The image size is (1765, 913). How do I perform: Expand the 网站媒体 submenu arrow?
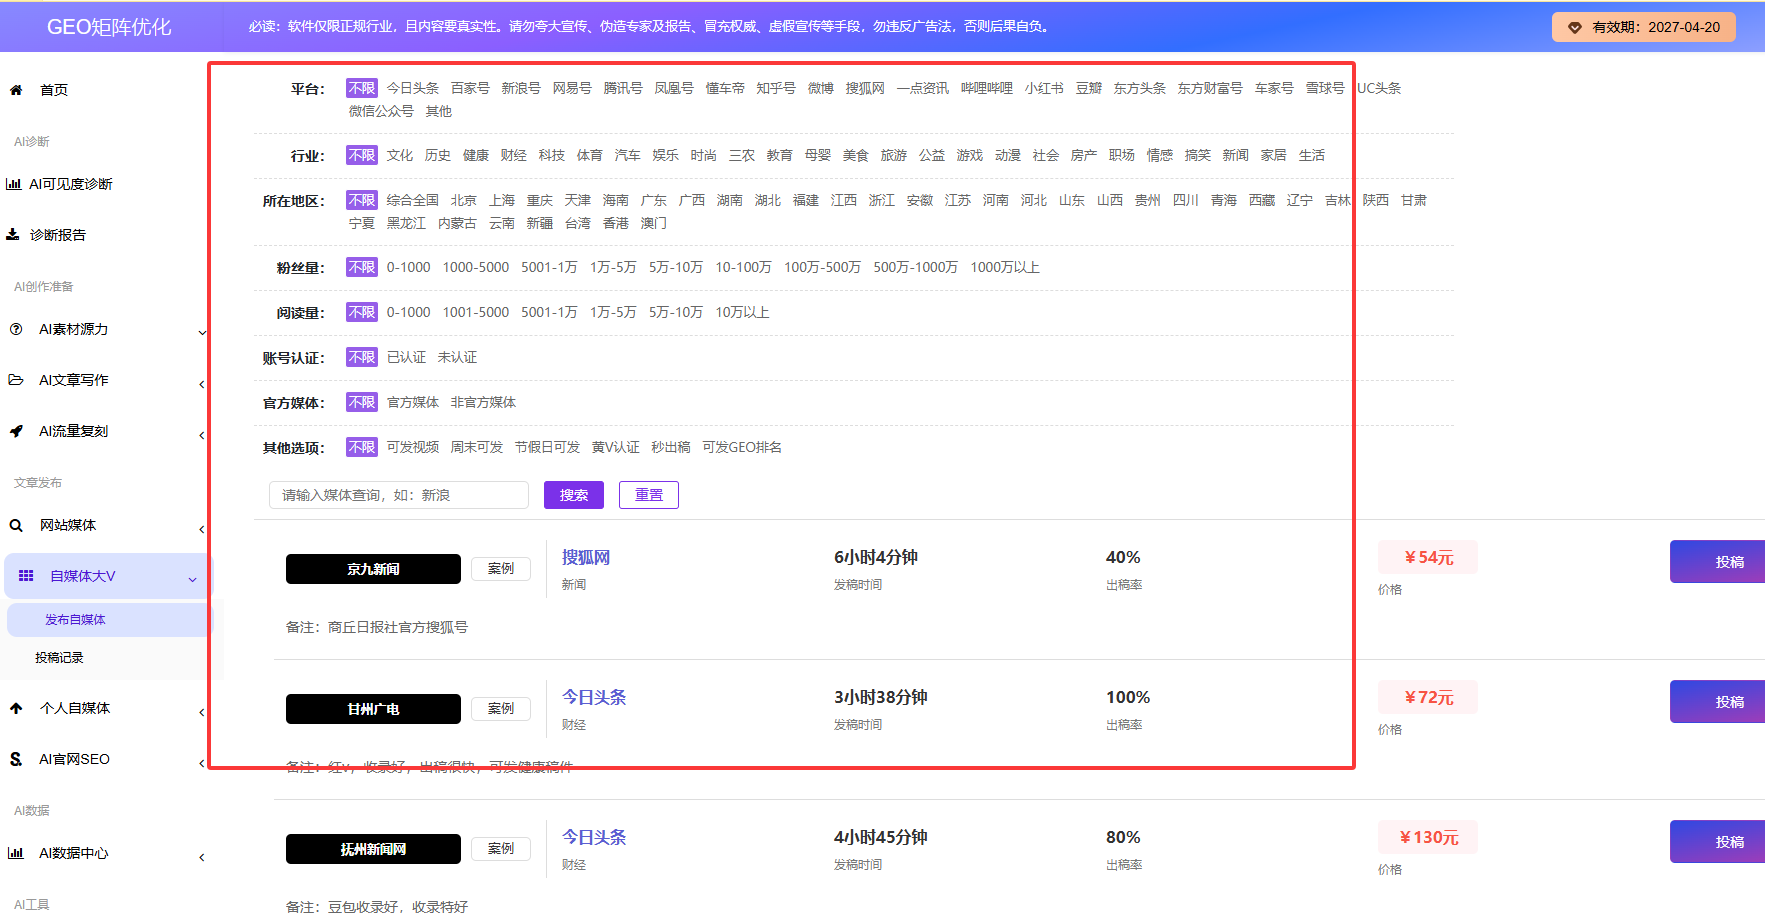pyautogui.click(x=202, y=529)
